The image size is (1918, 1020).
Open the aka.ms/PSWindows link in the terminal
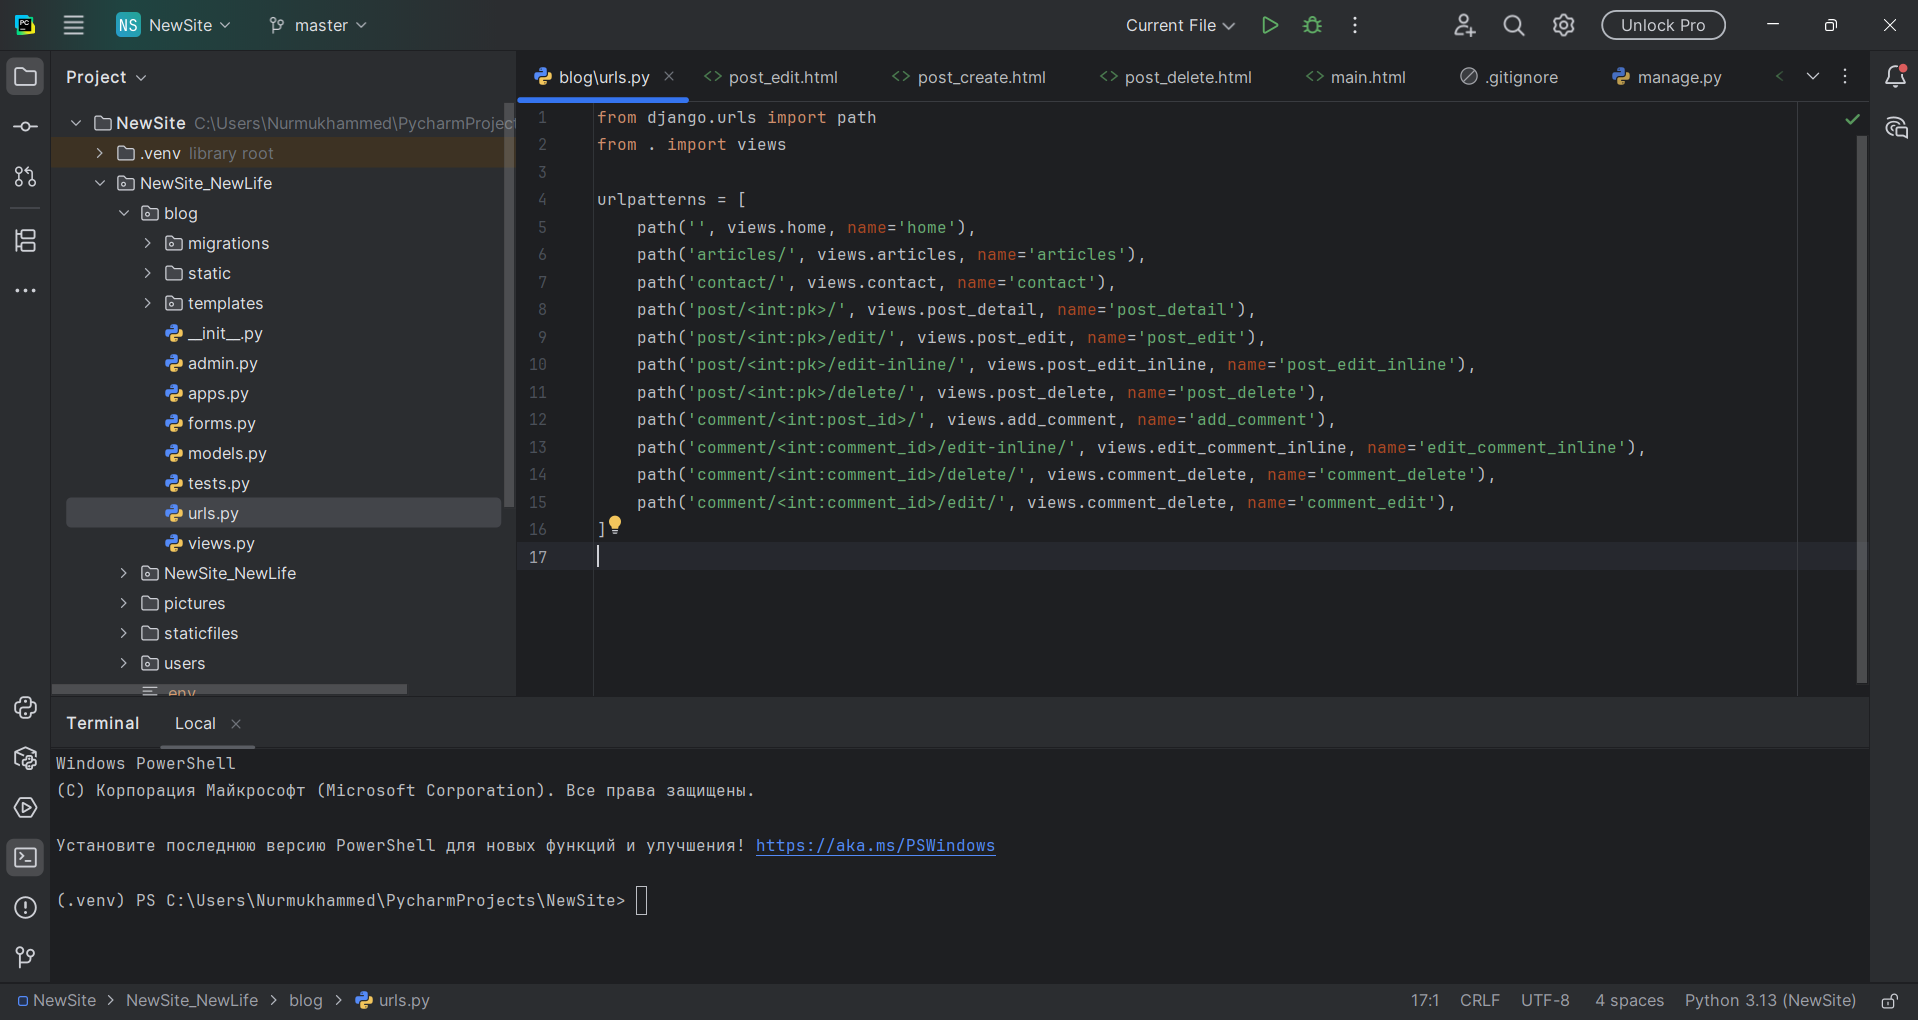pos(875,846)
